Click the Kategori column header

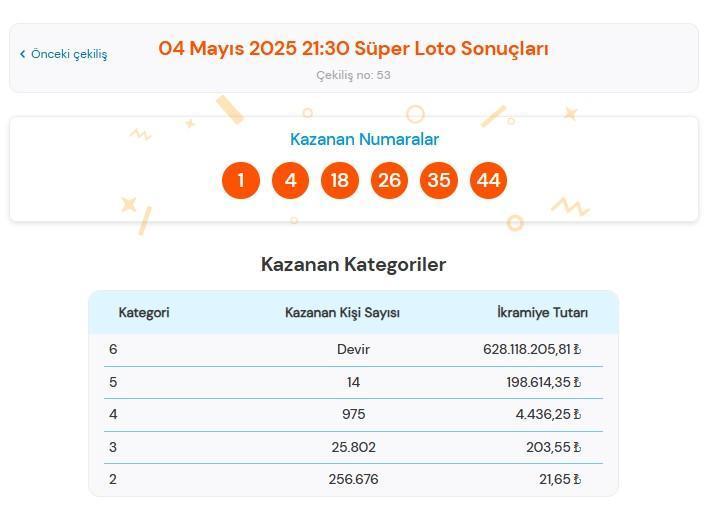(144, 313)
